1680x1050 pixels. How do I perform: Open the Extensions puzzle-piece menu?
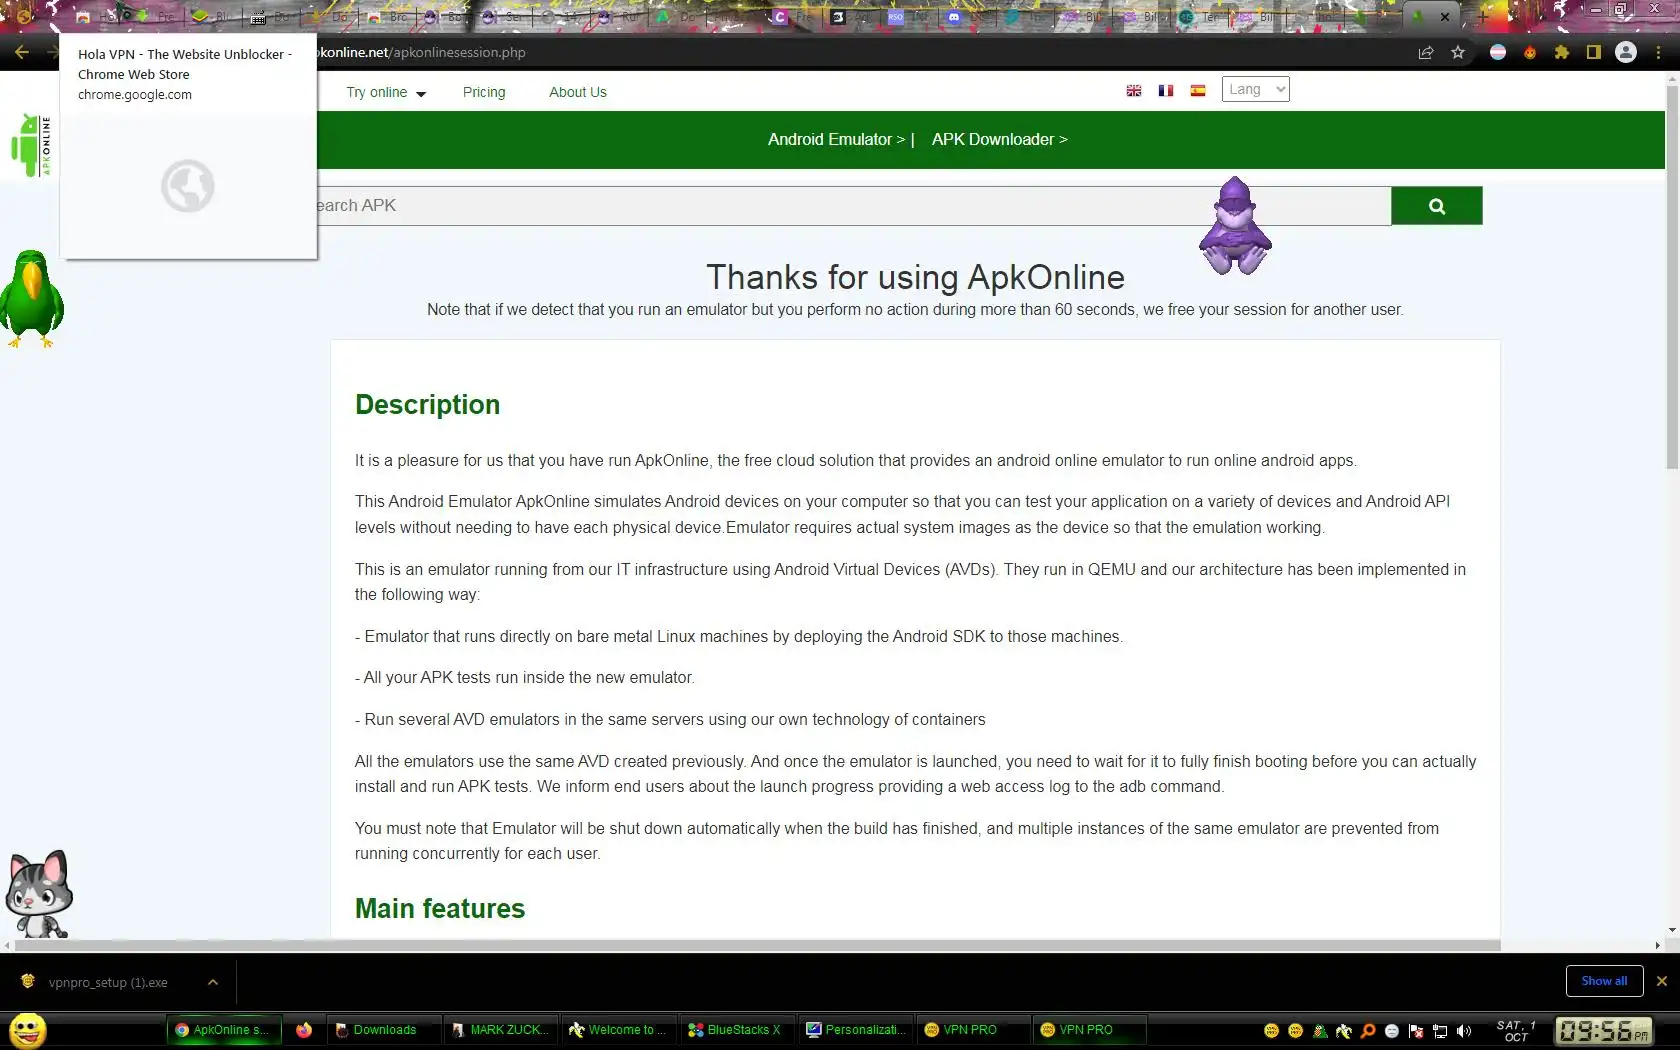[x=1562, y=53]
